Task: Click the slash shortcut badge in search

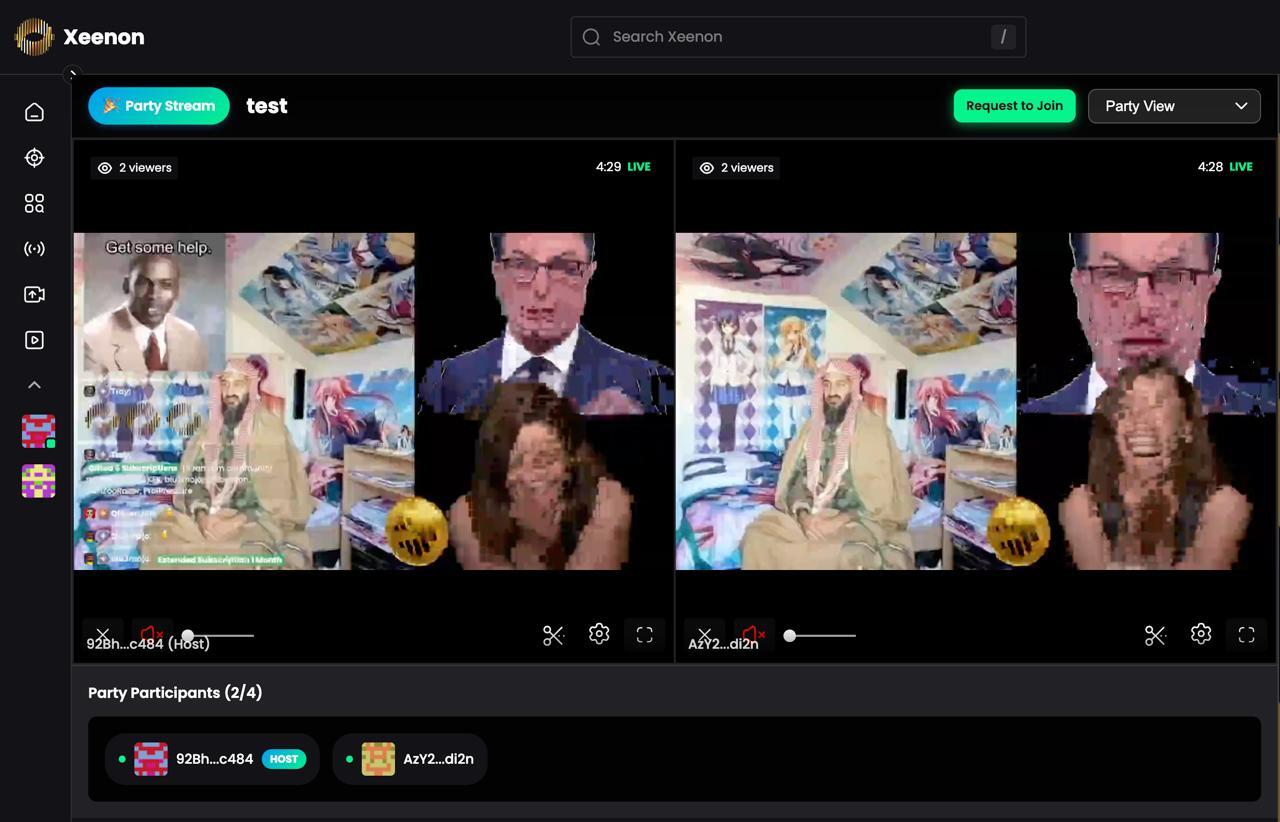Action: (x=1003, y=37)
